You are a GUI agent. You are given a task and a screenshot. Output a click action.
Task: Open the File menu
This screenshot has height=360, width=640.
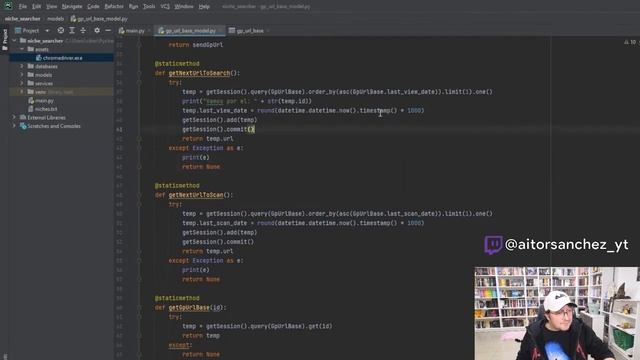click(22, 7)
